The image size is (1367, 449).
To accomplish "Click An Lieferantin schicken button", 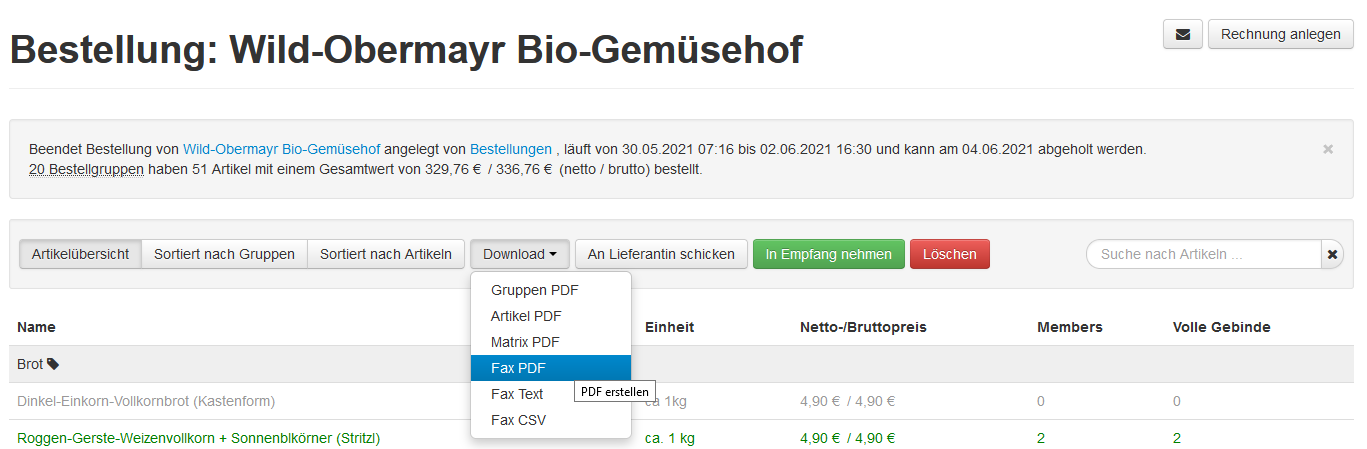I will coord(661,254).
